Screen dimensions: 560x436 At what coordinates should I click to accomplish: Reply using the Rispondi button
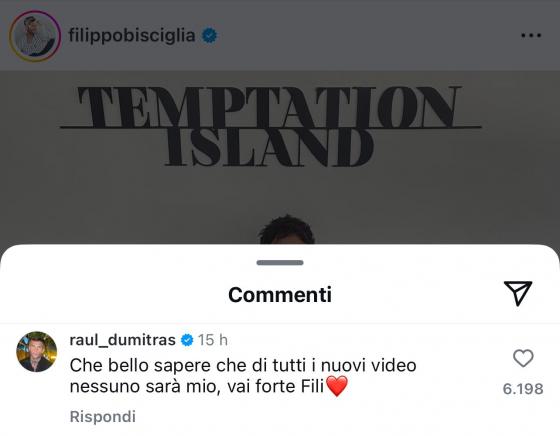103,417
